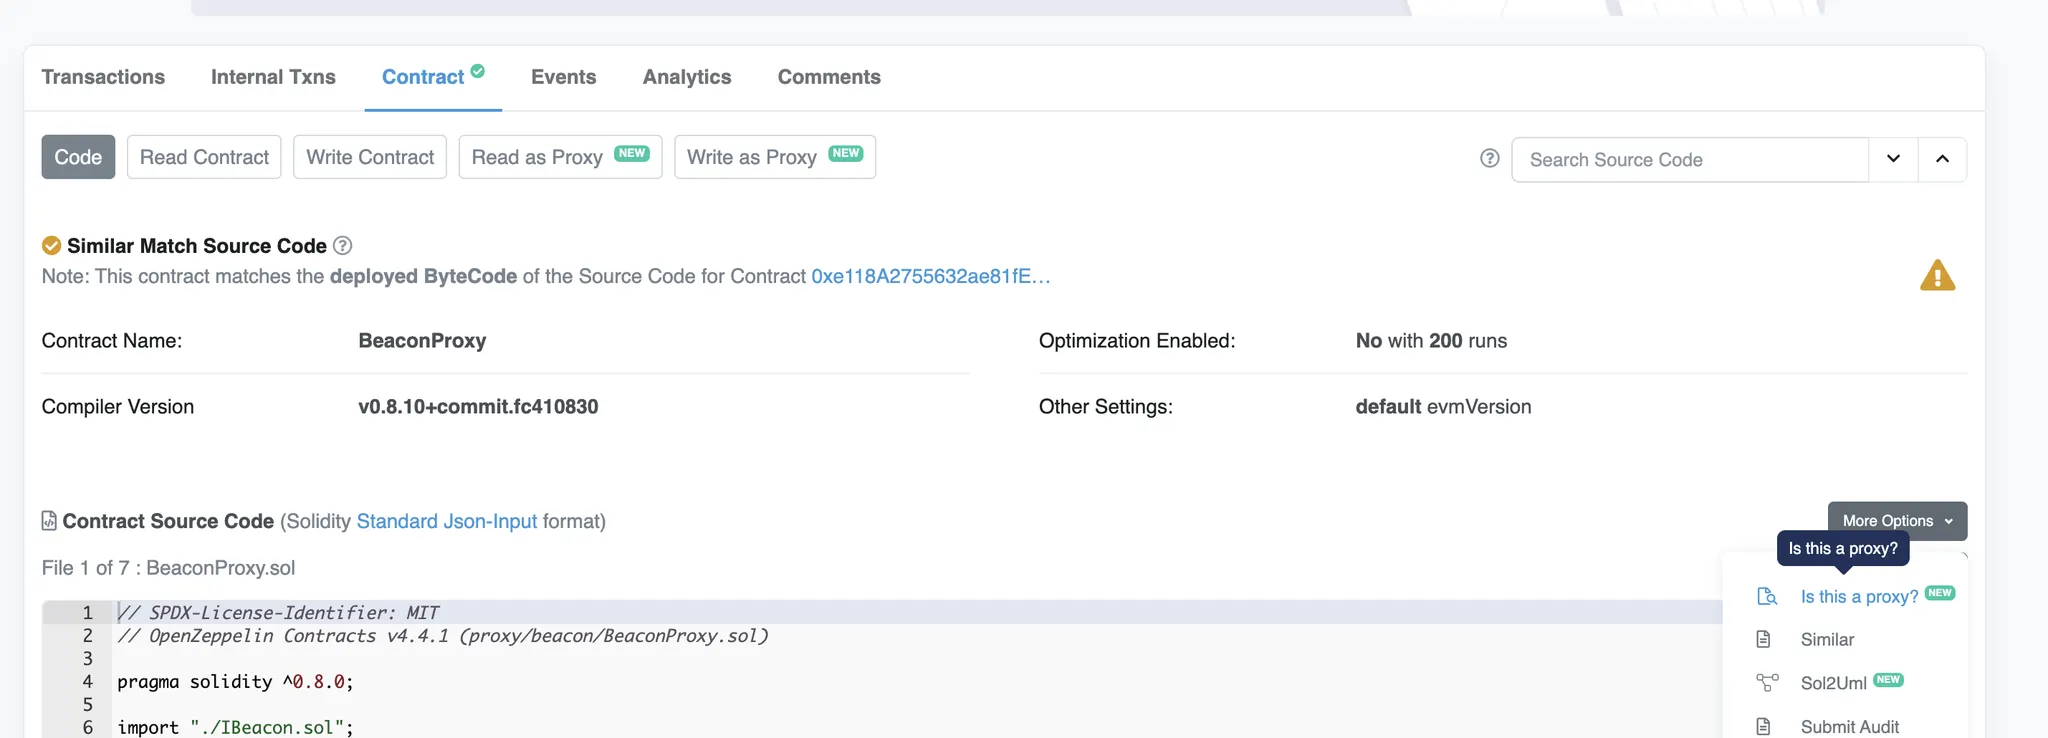Go to previous search match up arrow
Viewport: 2048px width, 738px height.
click(x=1942, y=159)
